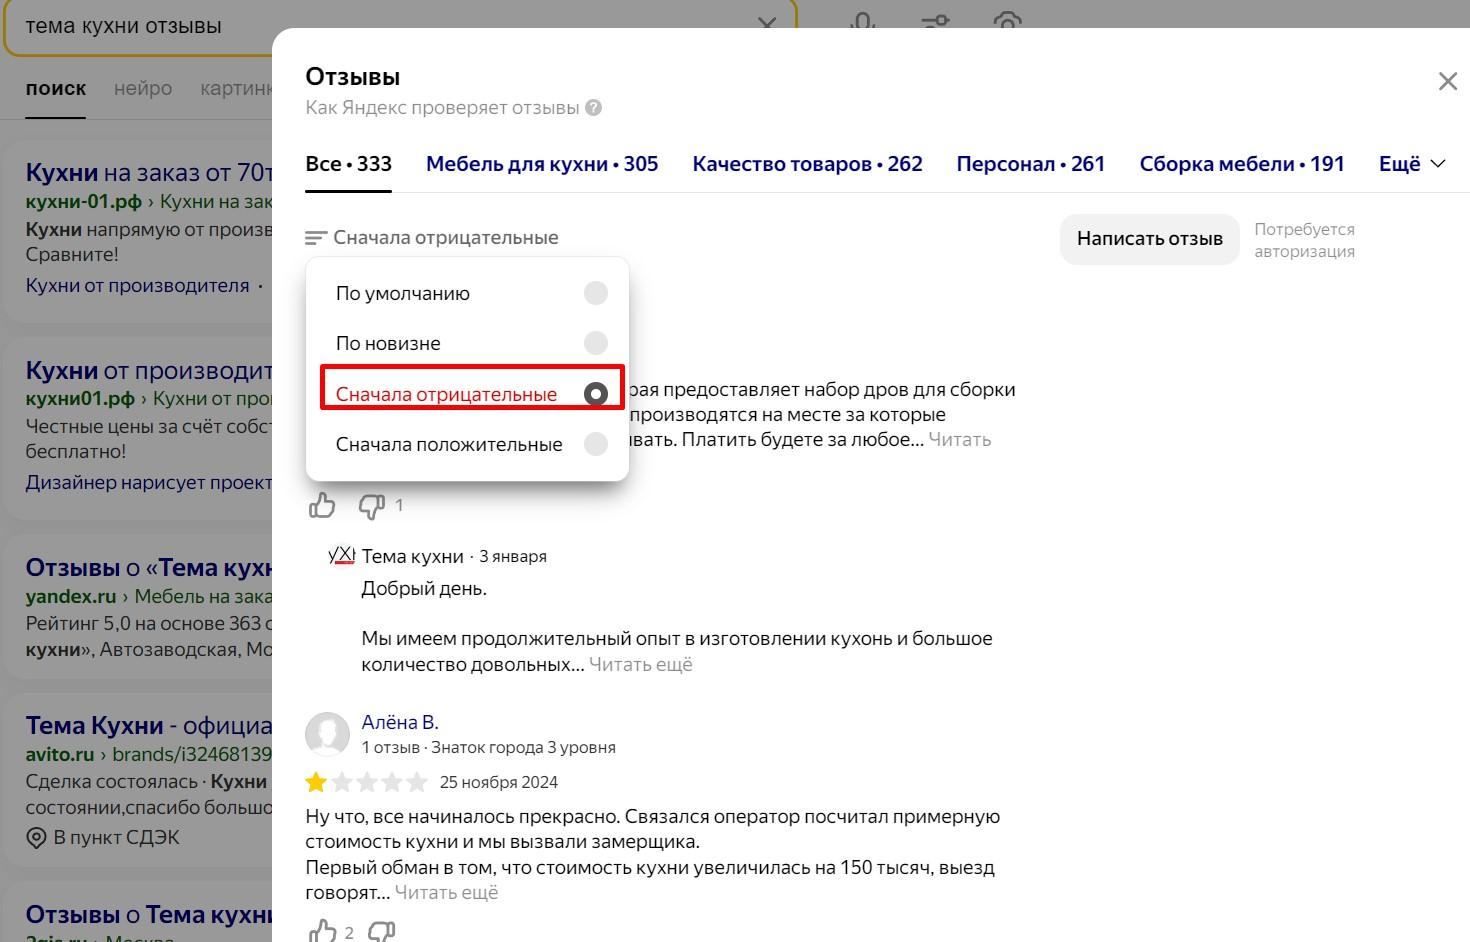Open the Тема Кухни - официальный avito result
This screenshot has width=1470, height=942.
149,725
